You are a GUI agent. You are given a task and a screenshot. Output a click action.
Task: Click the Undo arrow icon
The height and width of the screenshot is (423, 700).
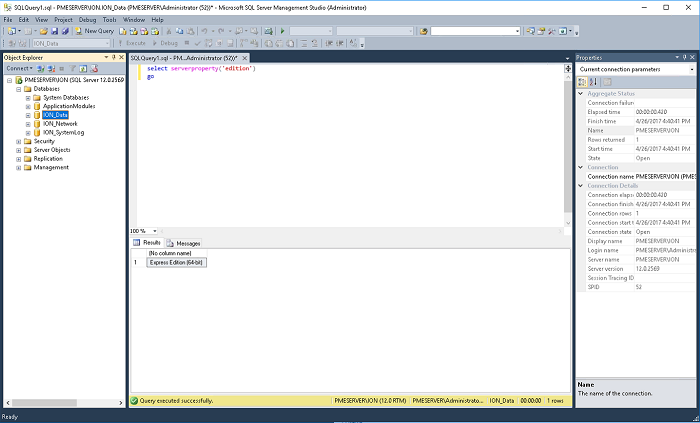click(x=204, y=31)
